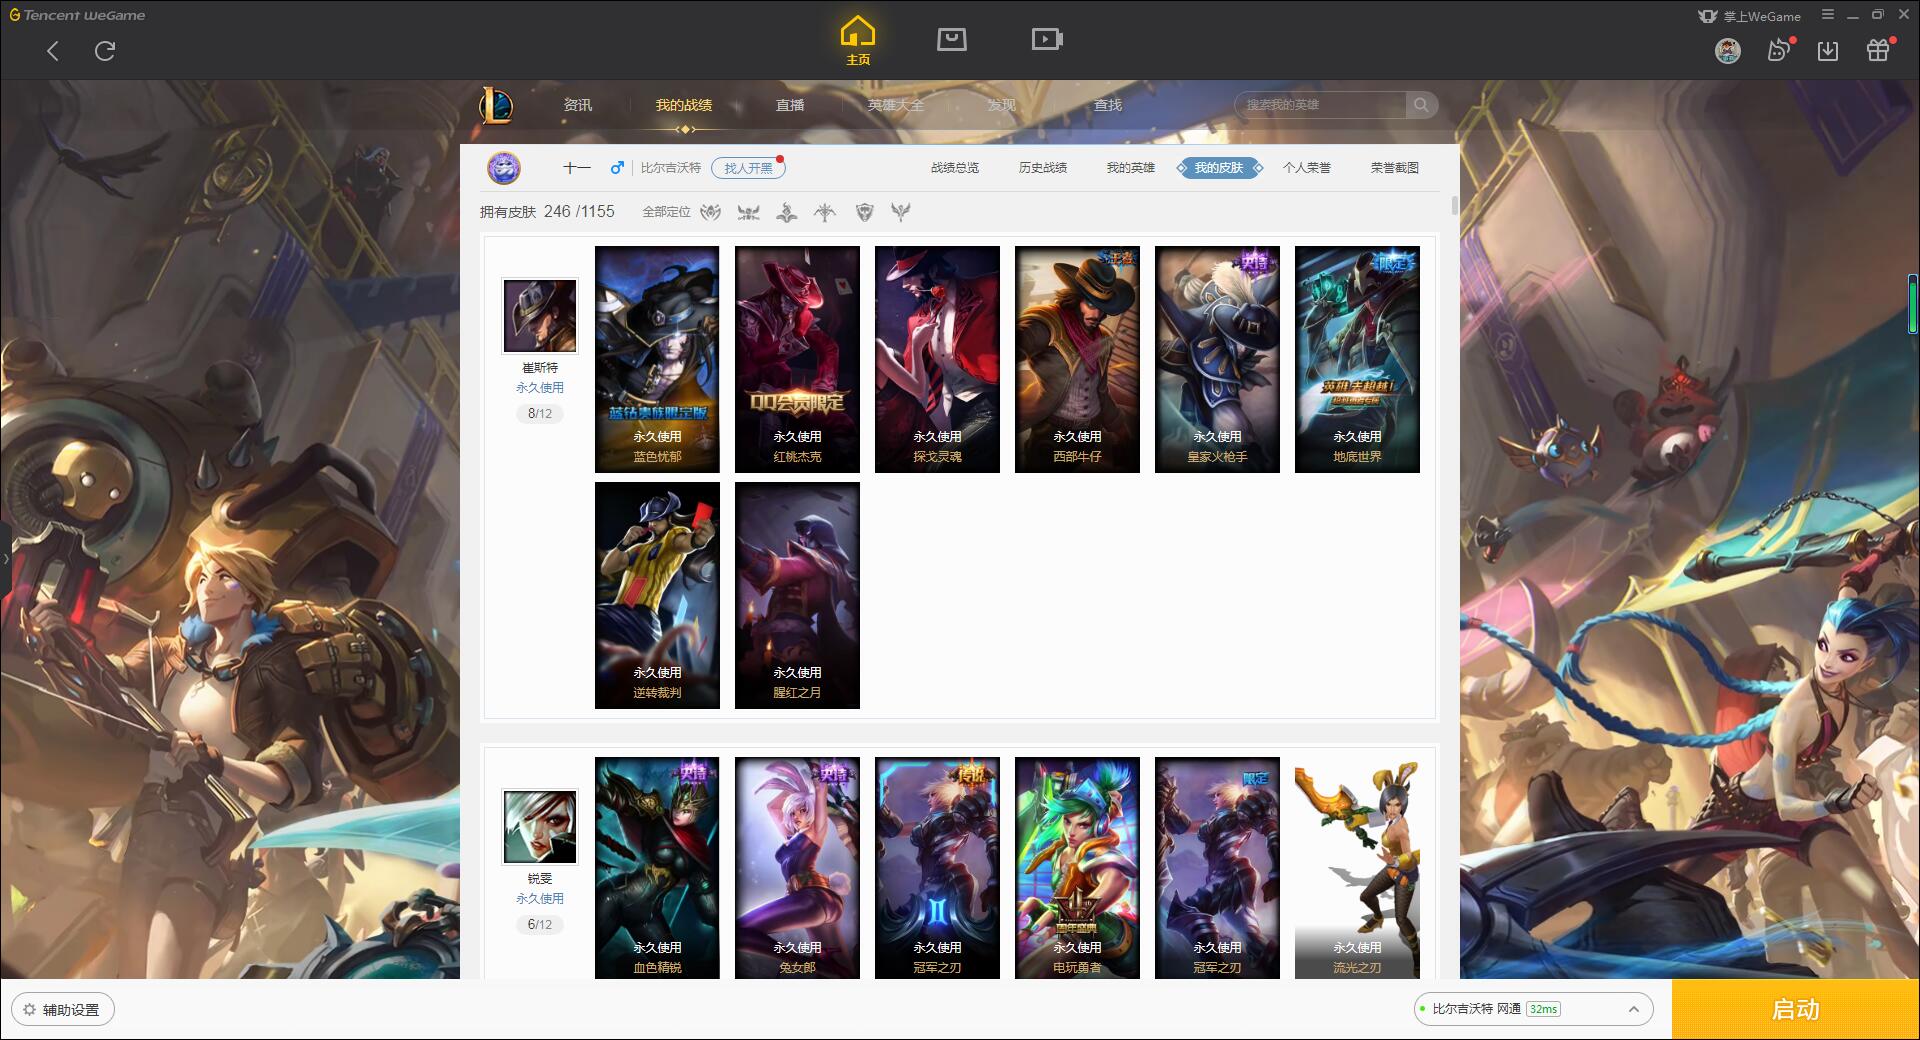
Task: Filter skins by Marksman bow icon
Action: (825, 212)
